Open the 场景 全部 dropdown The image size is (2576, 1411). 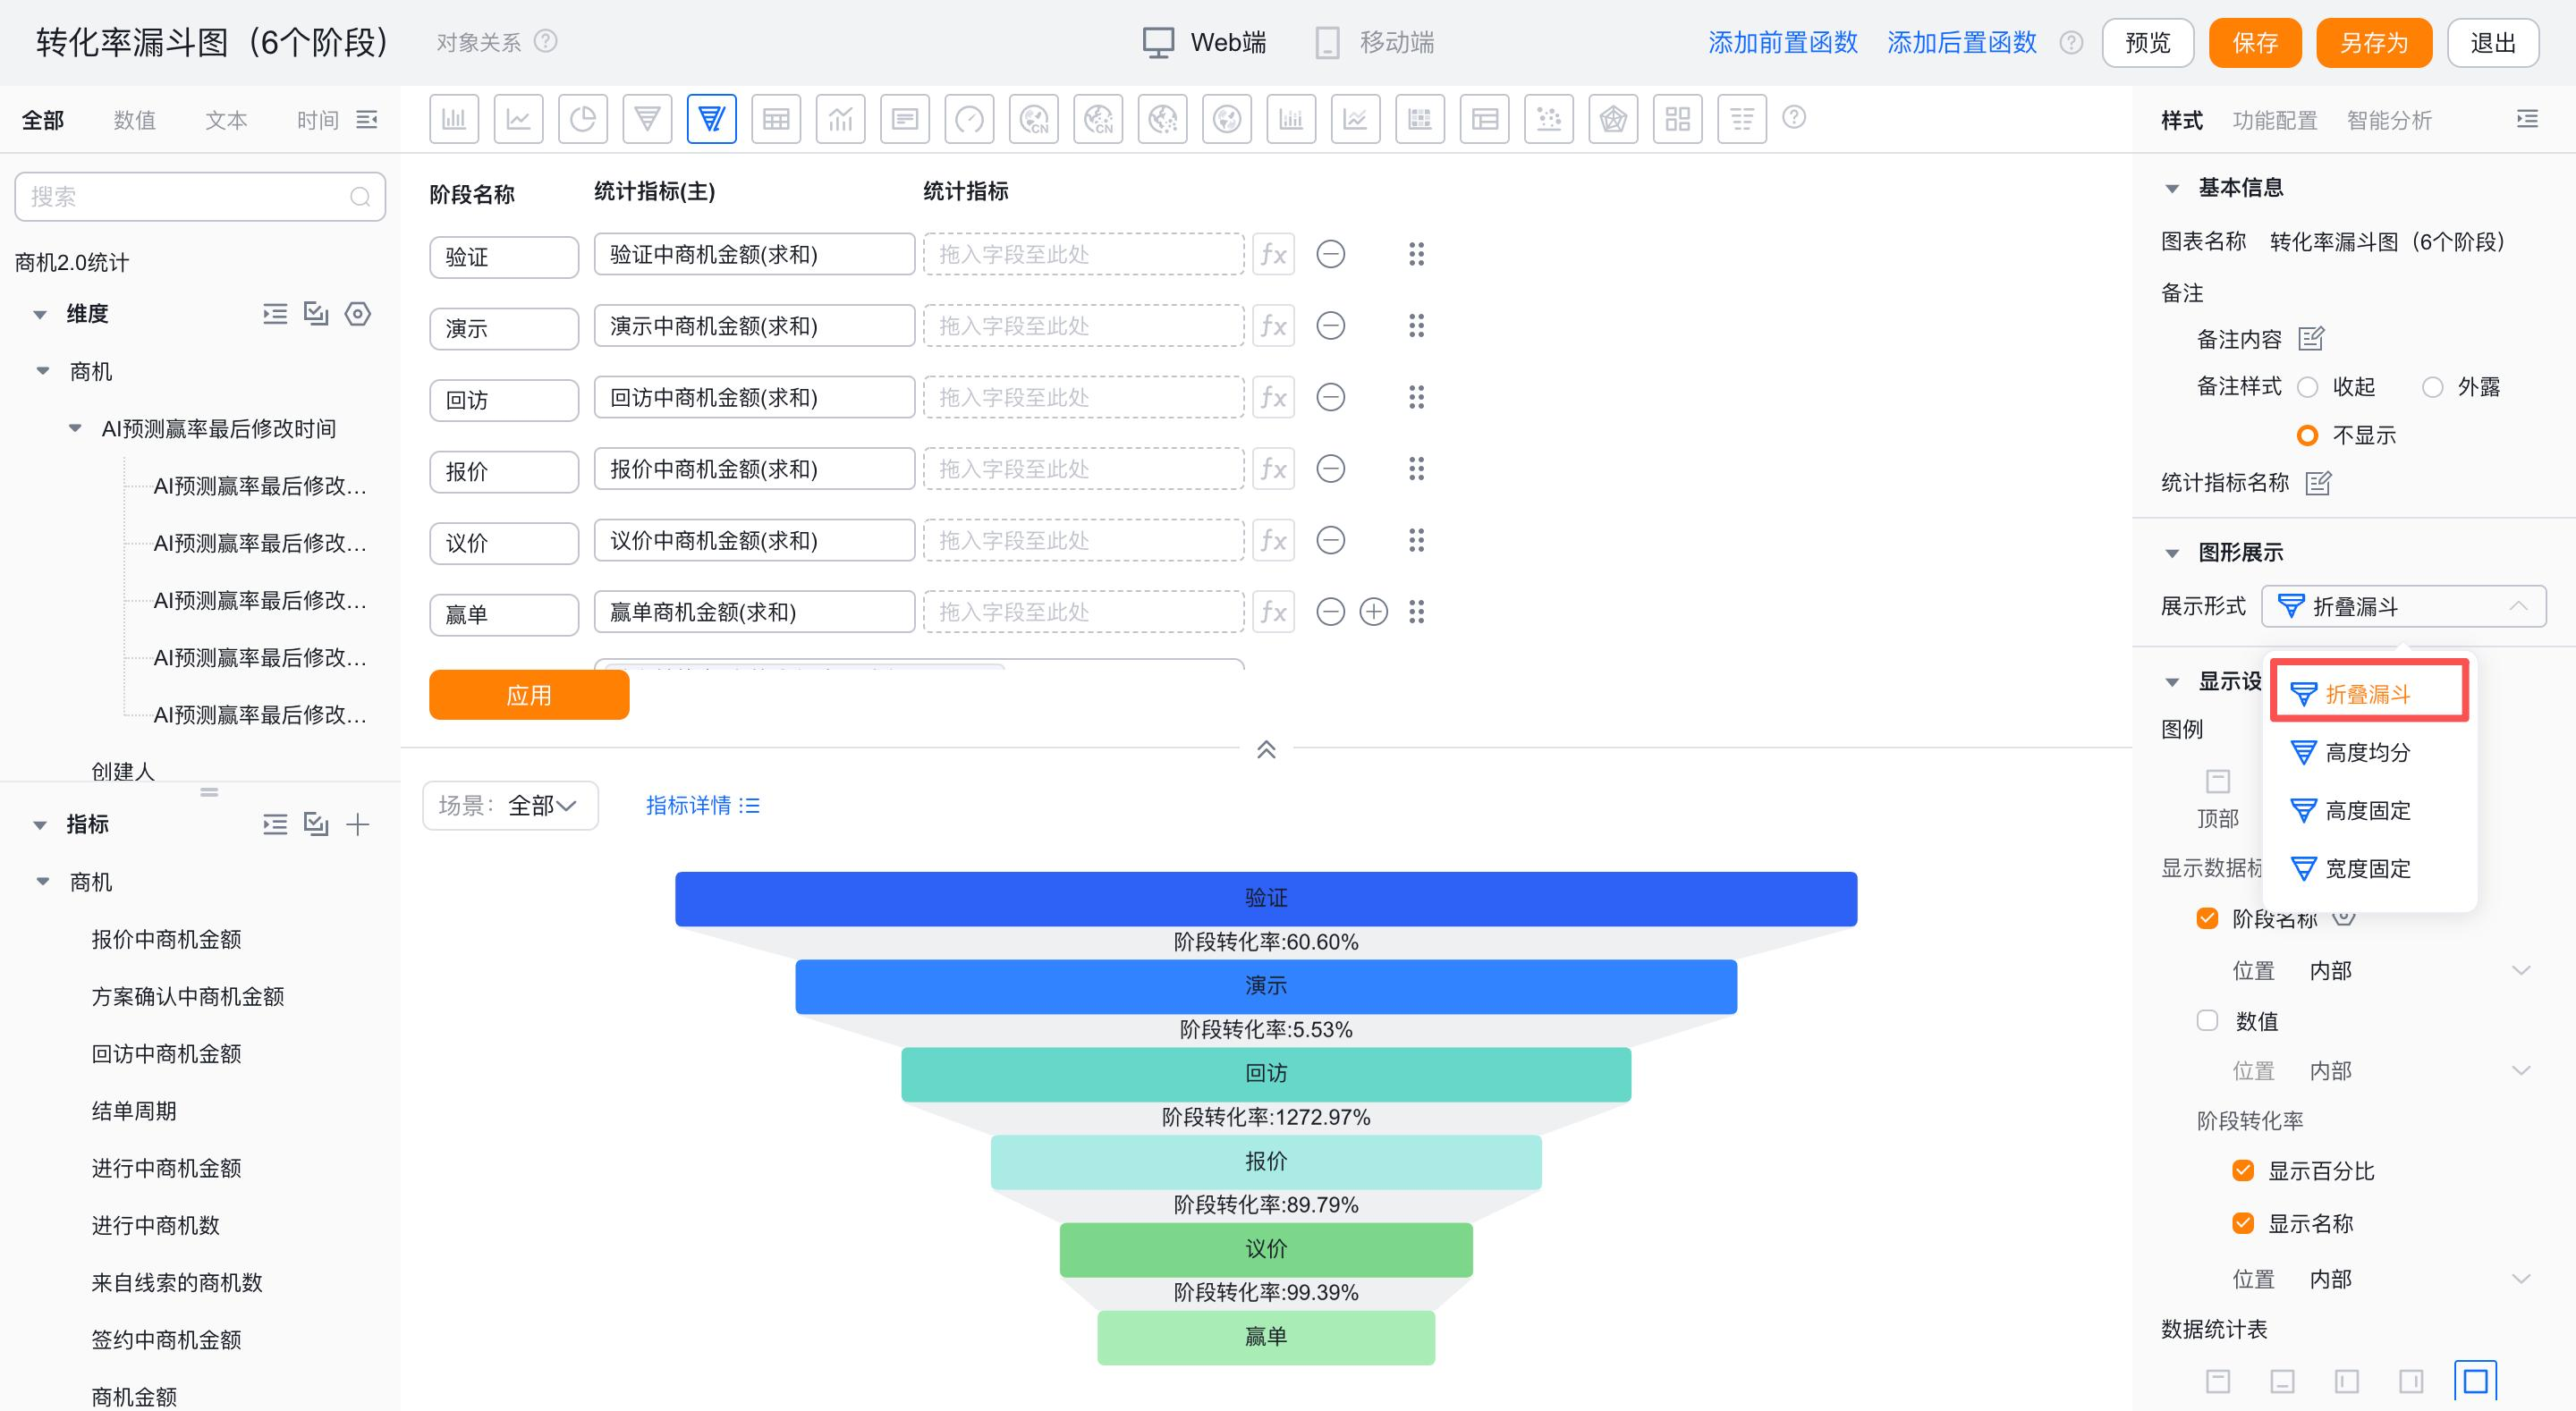(x=510, y=805)
